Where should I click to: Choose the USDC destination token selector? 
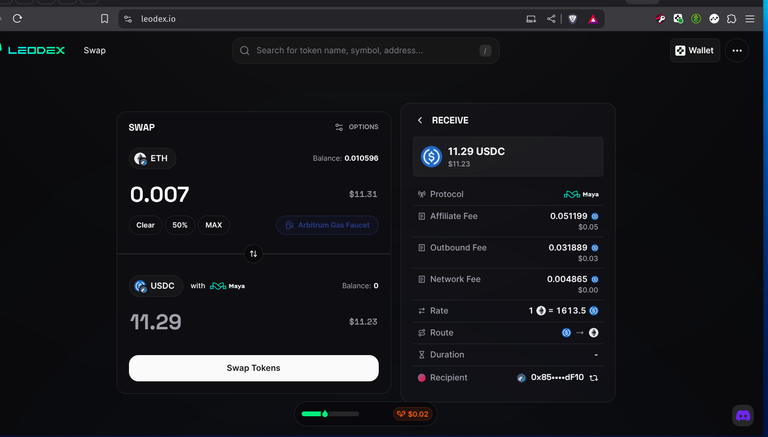pos(156,286)
